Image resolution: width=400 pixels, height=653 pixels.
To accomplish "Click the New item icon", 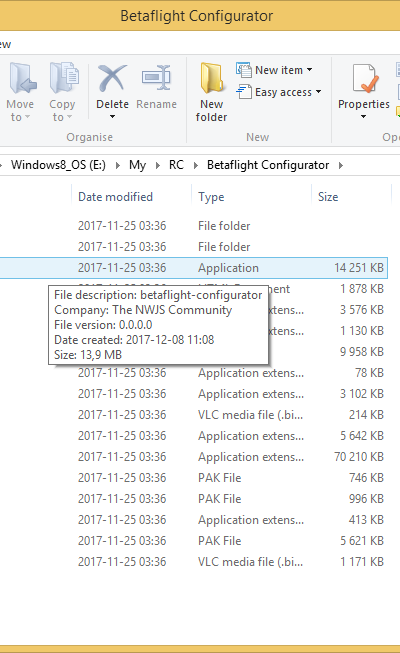I will [x=244, y=70].
